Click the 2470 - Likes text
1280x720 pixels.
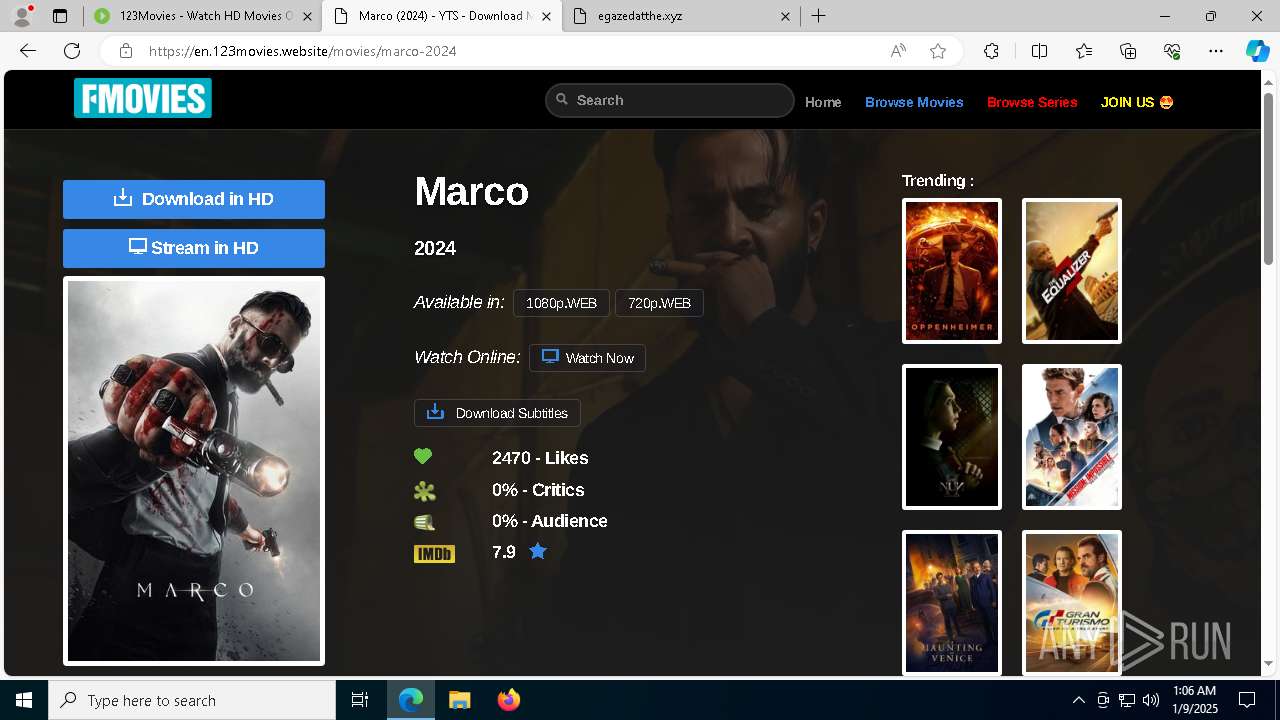pyautogui.click(x=540, y=458)
